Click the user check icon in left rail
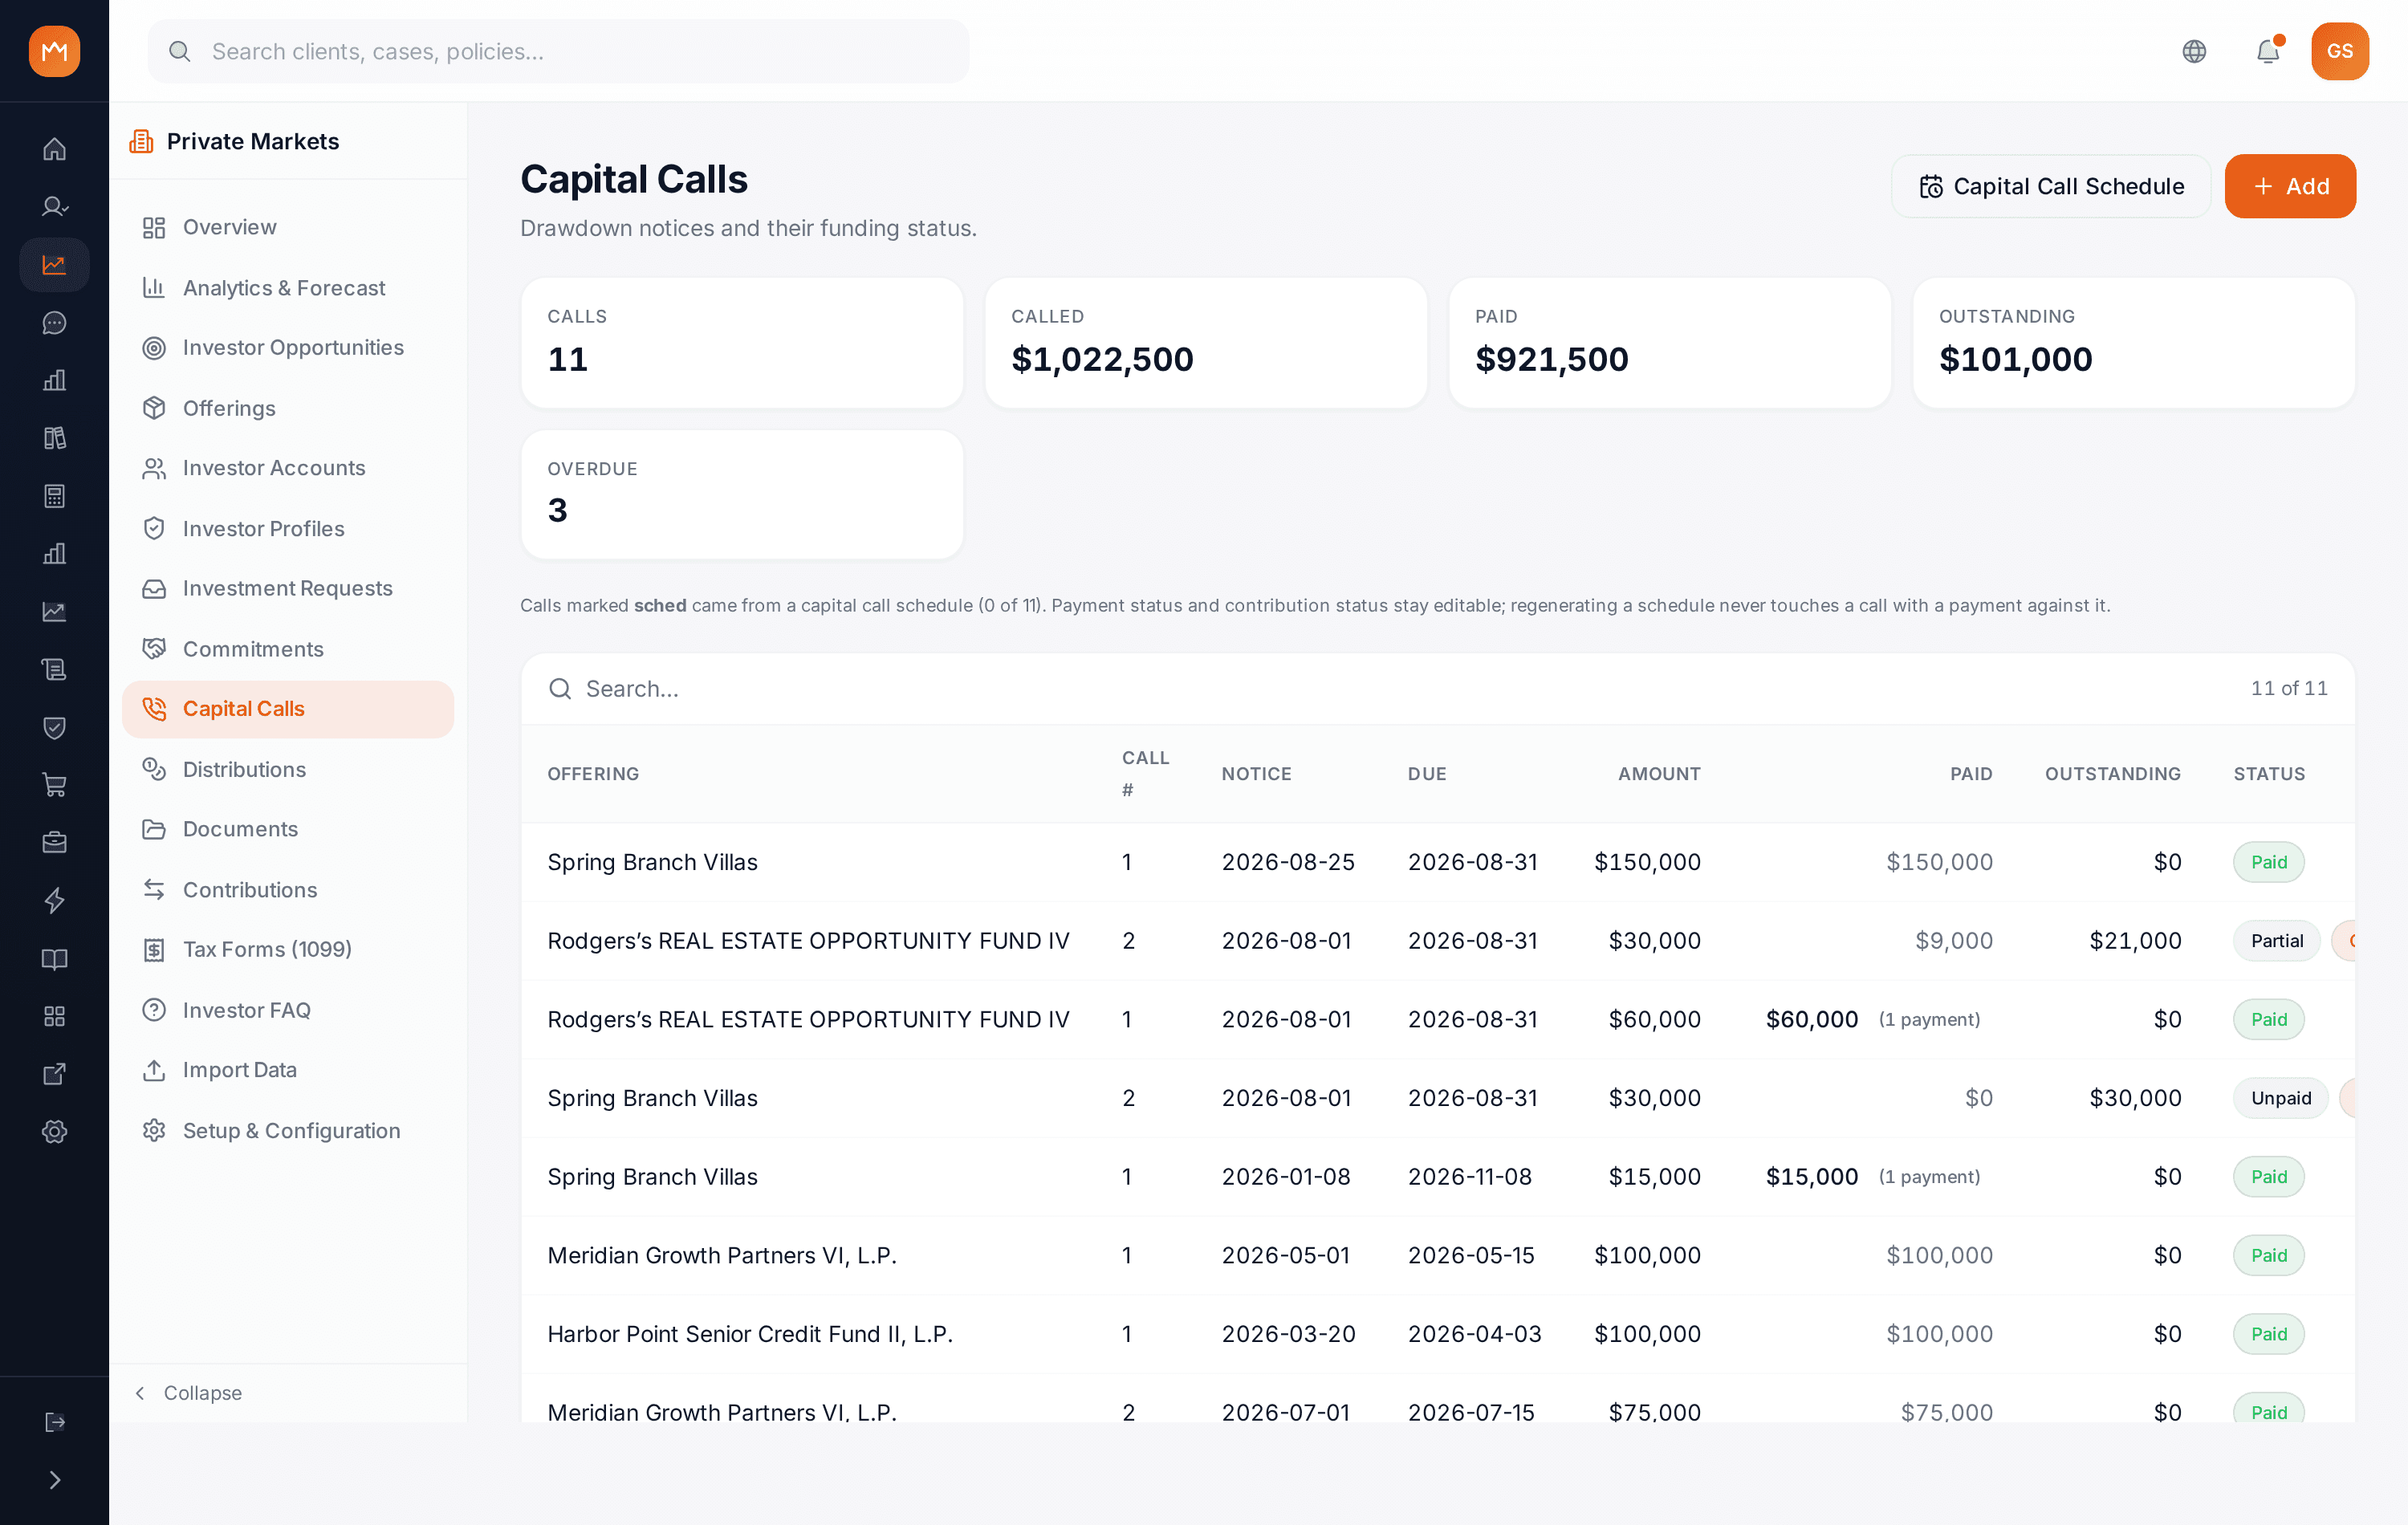2408x1525 pixels. tap(54, 207)
